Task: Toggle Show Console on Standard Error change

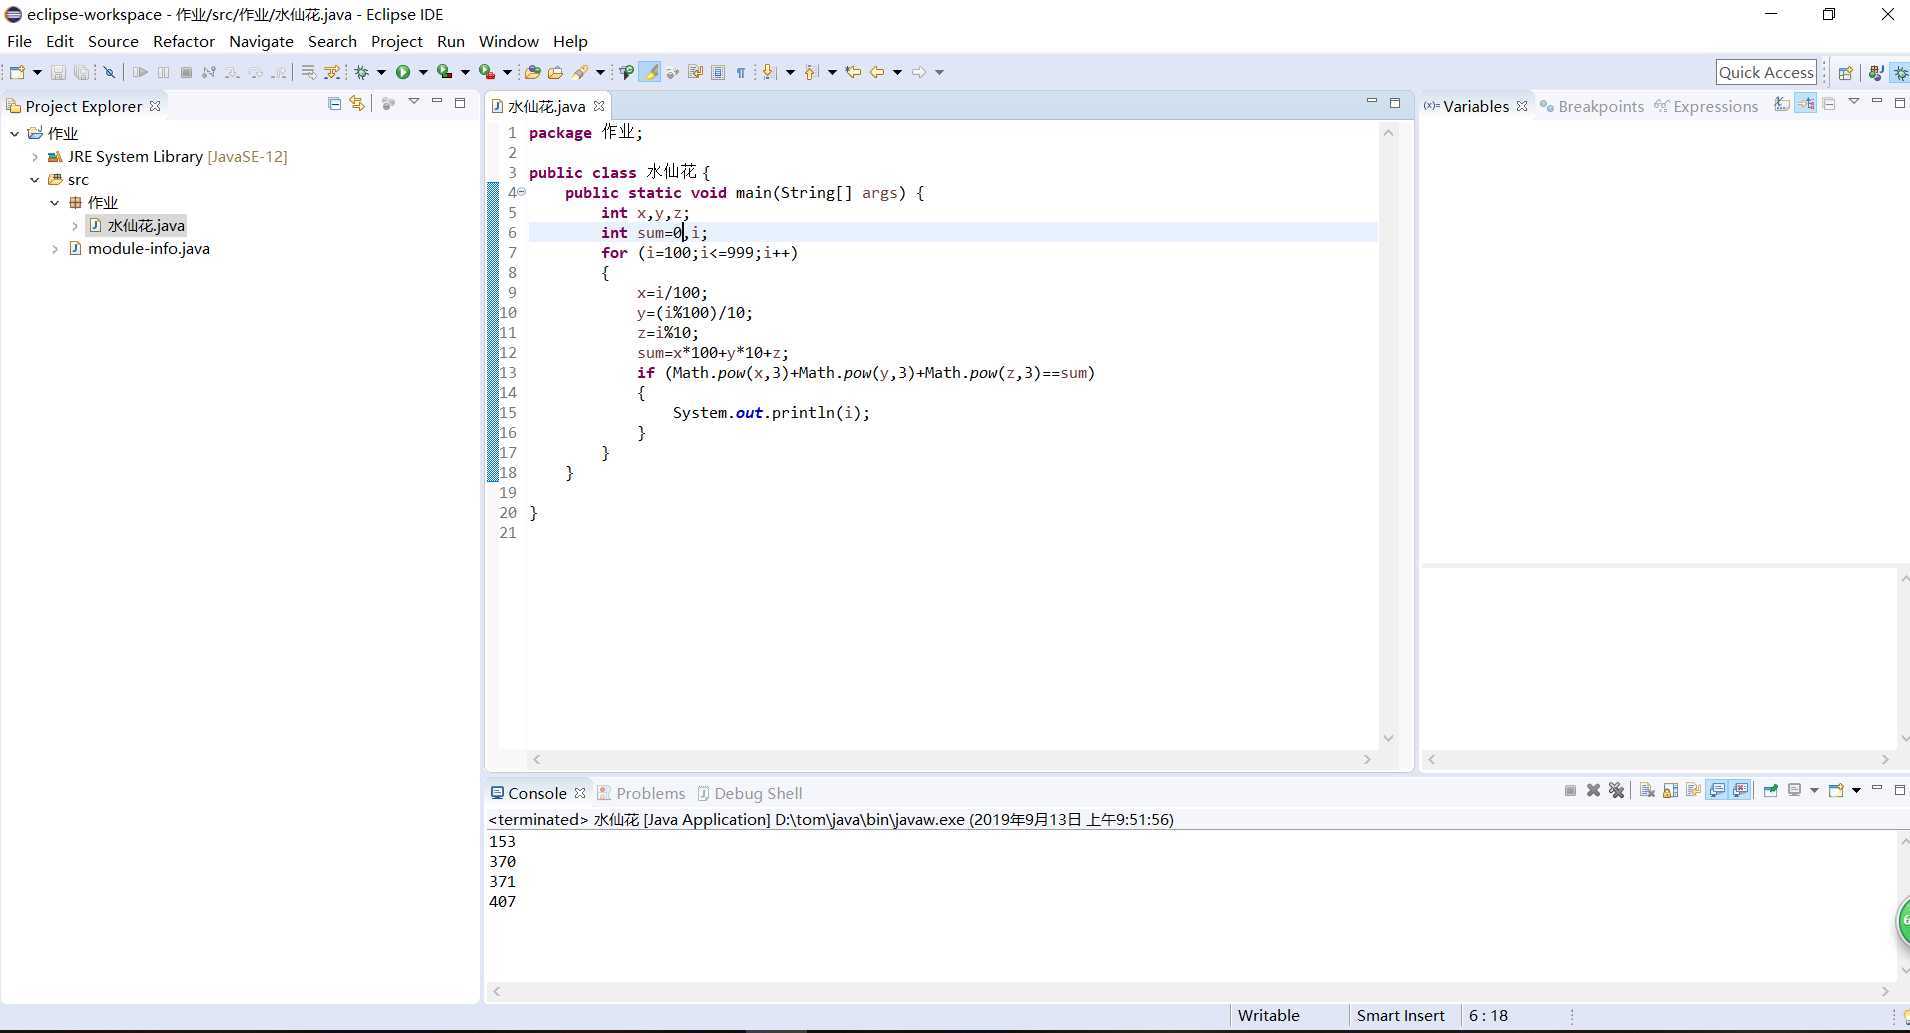Action: pos(1741,790)
